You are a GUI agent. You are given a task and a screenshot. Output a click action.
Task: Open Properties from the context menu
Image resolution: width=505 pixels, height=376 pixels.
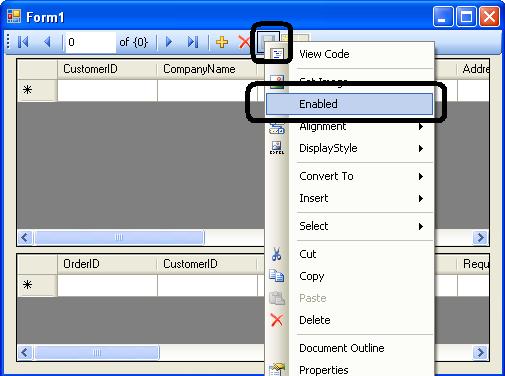350,369
